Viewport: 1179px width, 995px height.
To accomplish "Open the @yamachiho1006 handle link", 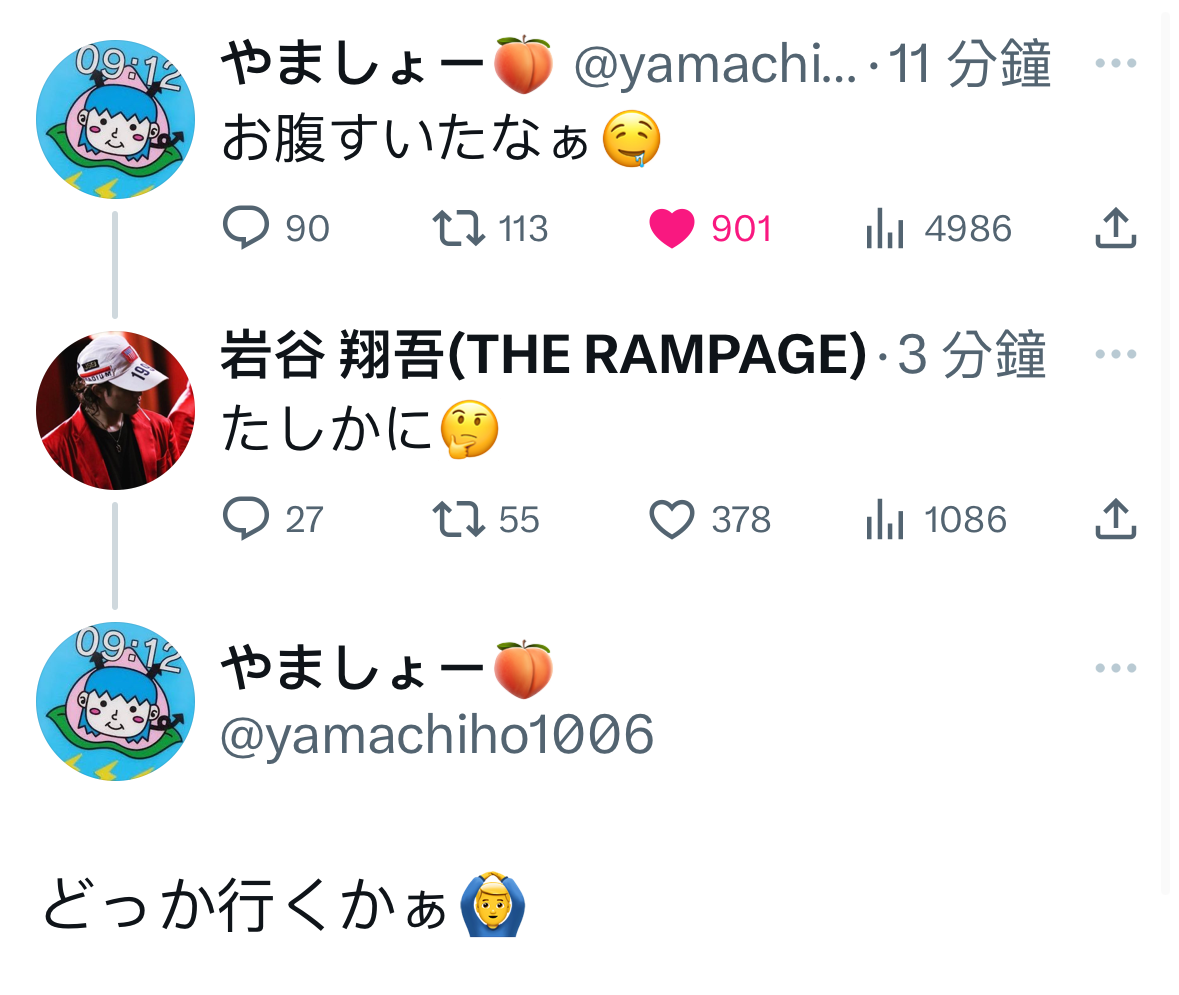I will click(437, 734).
